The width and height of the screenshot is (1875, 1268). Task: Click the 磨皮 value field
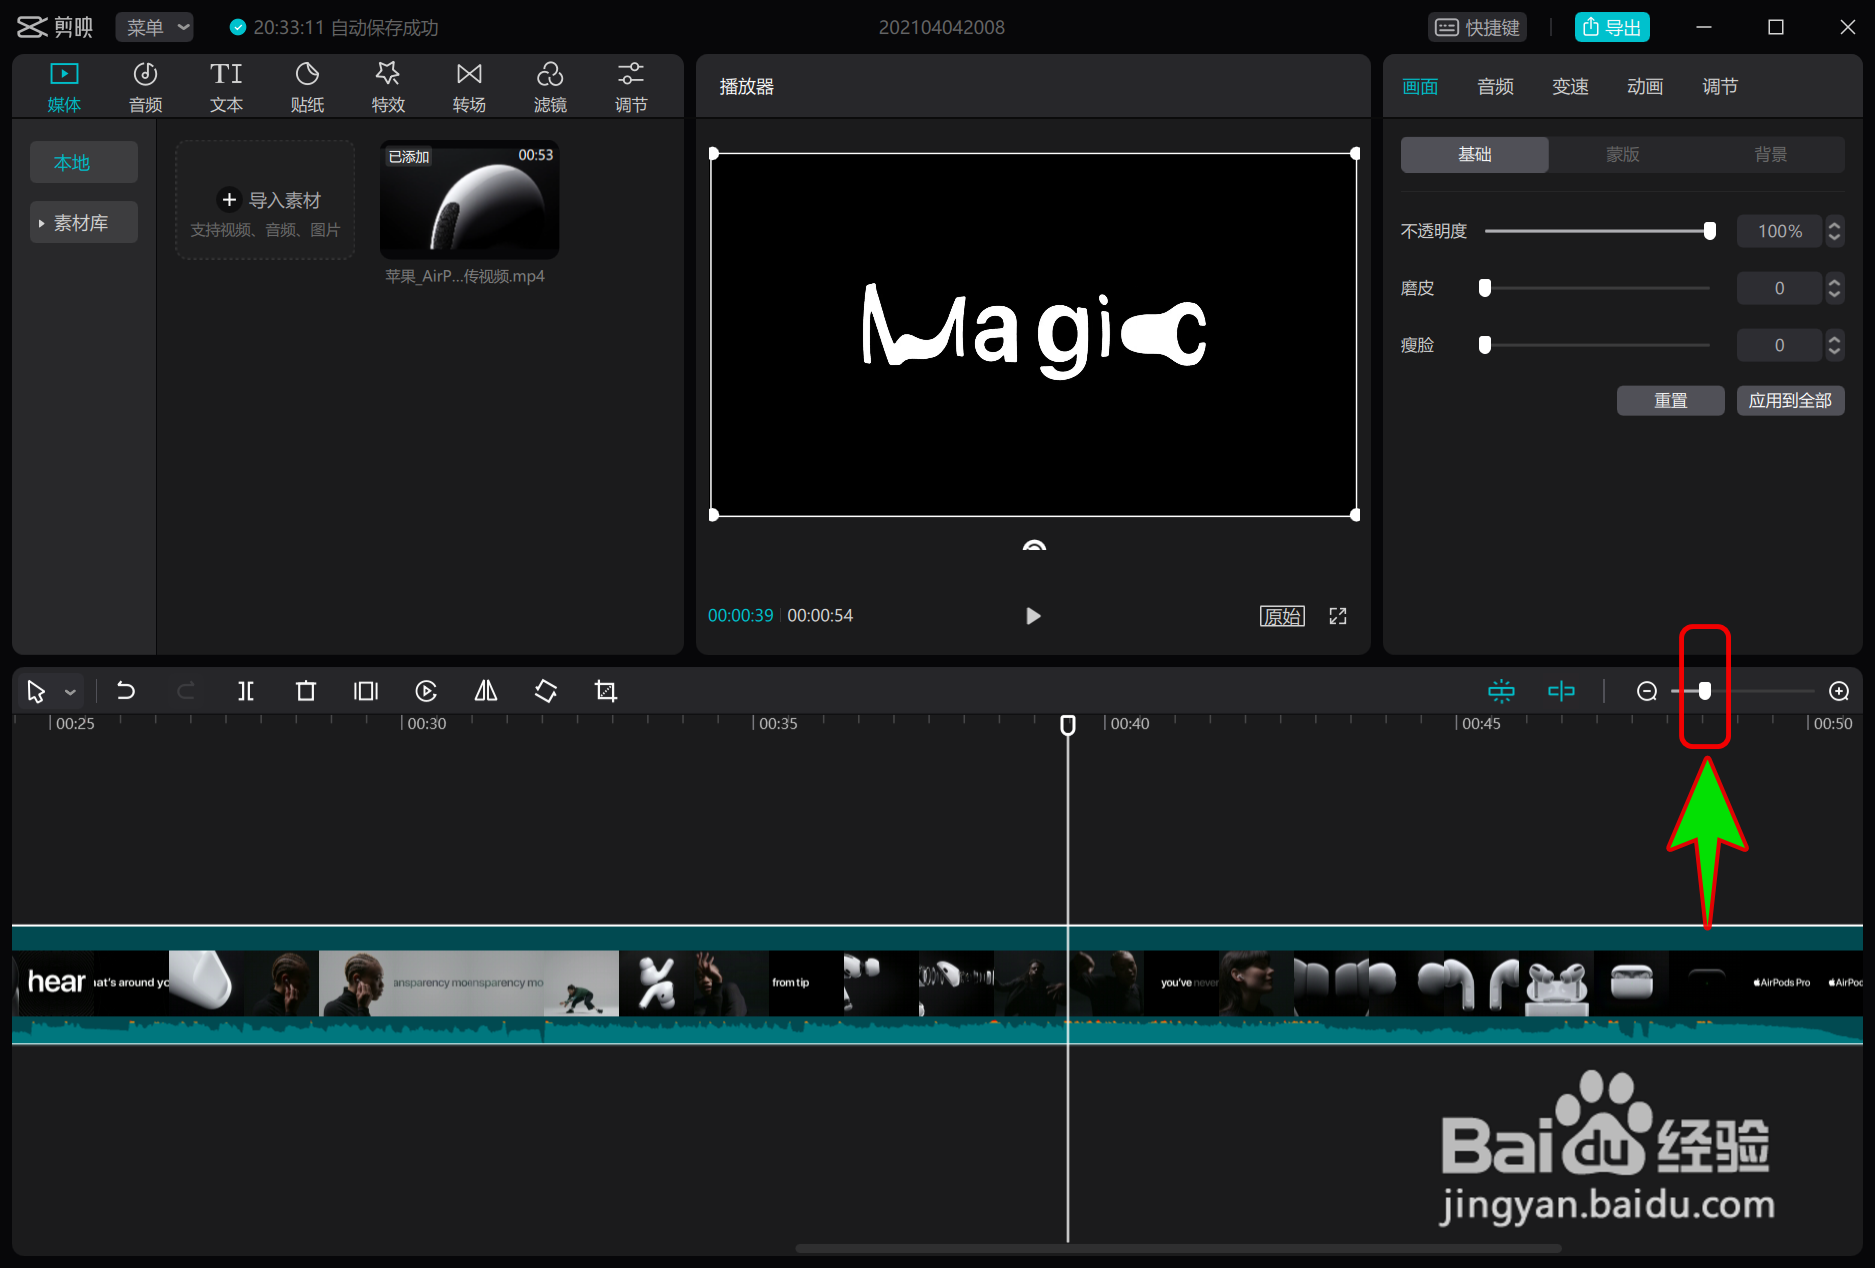click(1780, 288)
